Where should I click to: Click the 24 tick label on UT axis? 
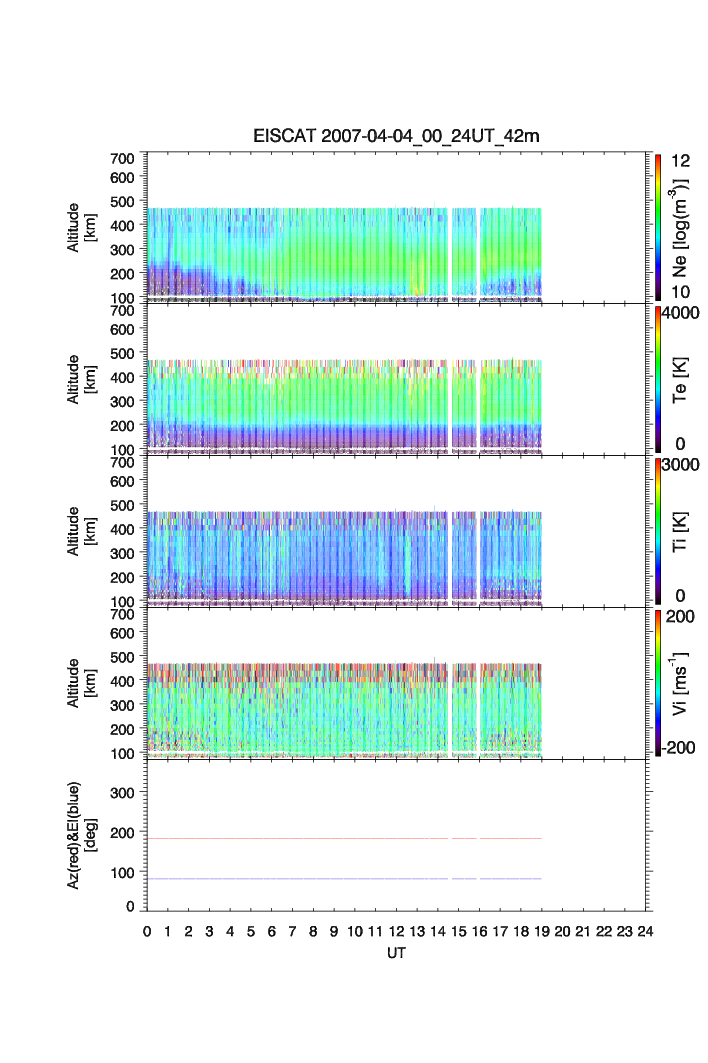645,931
